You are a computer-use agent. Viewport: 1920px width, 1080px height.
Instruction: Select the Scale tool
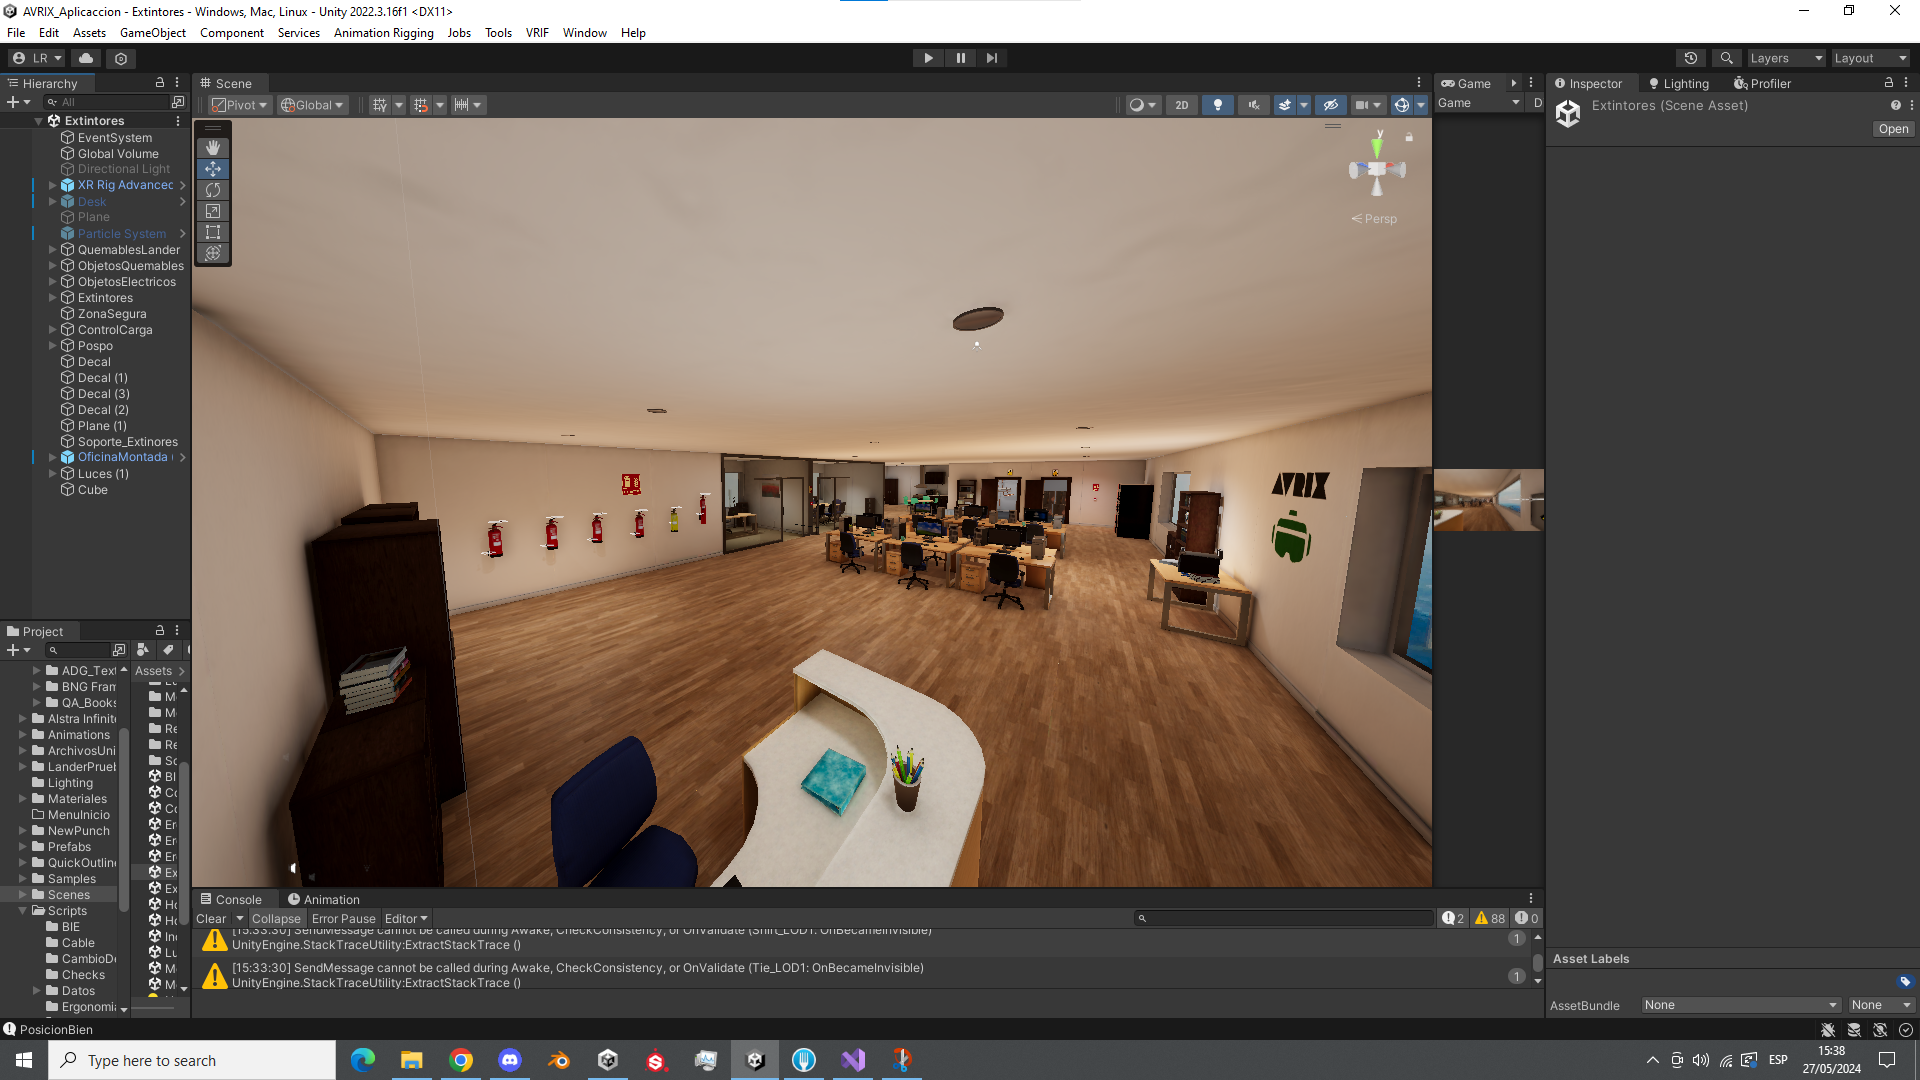click(x=213, y=211)
